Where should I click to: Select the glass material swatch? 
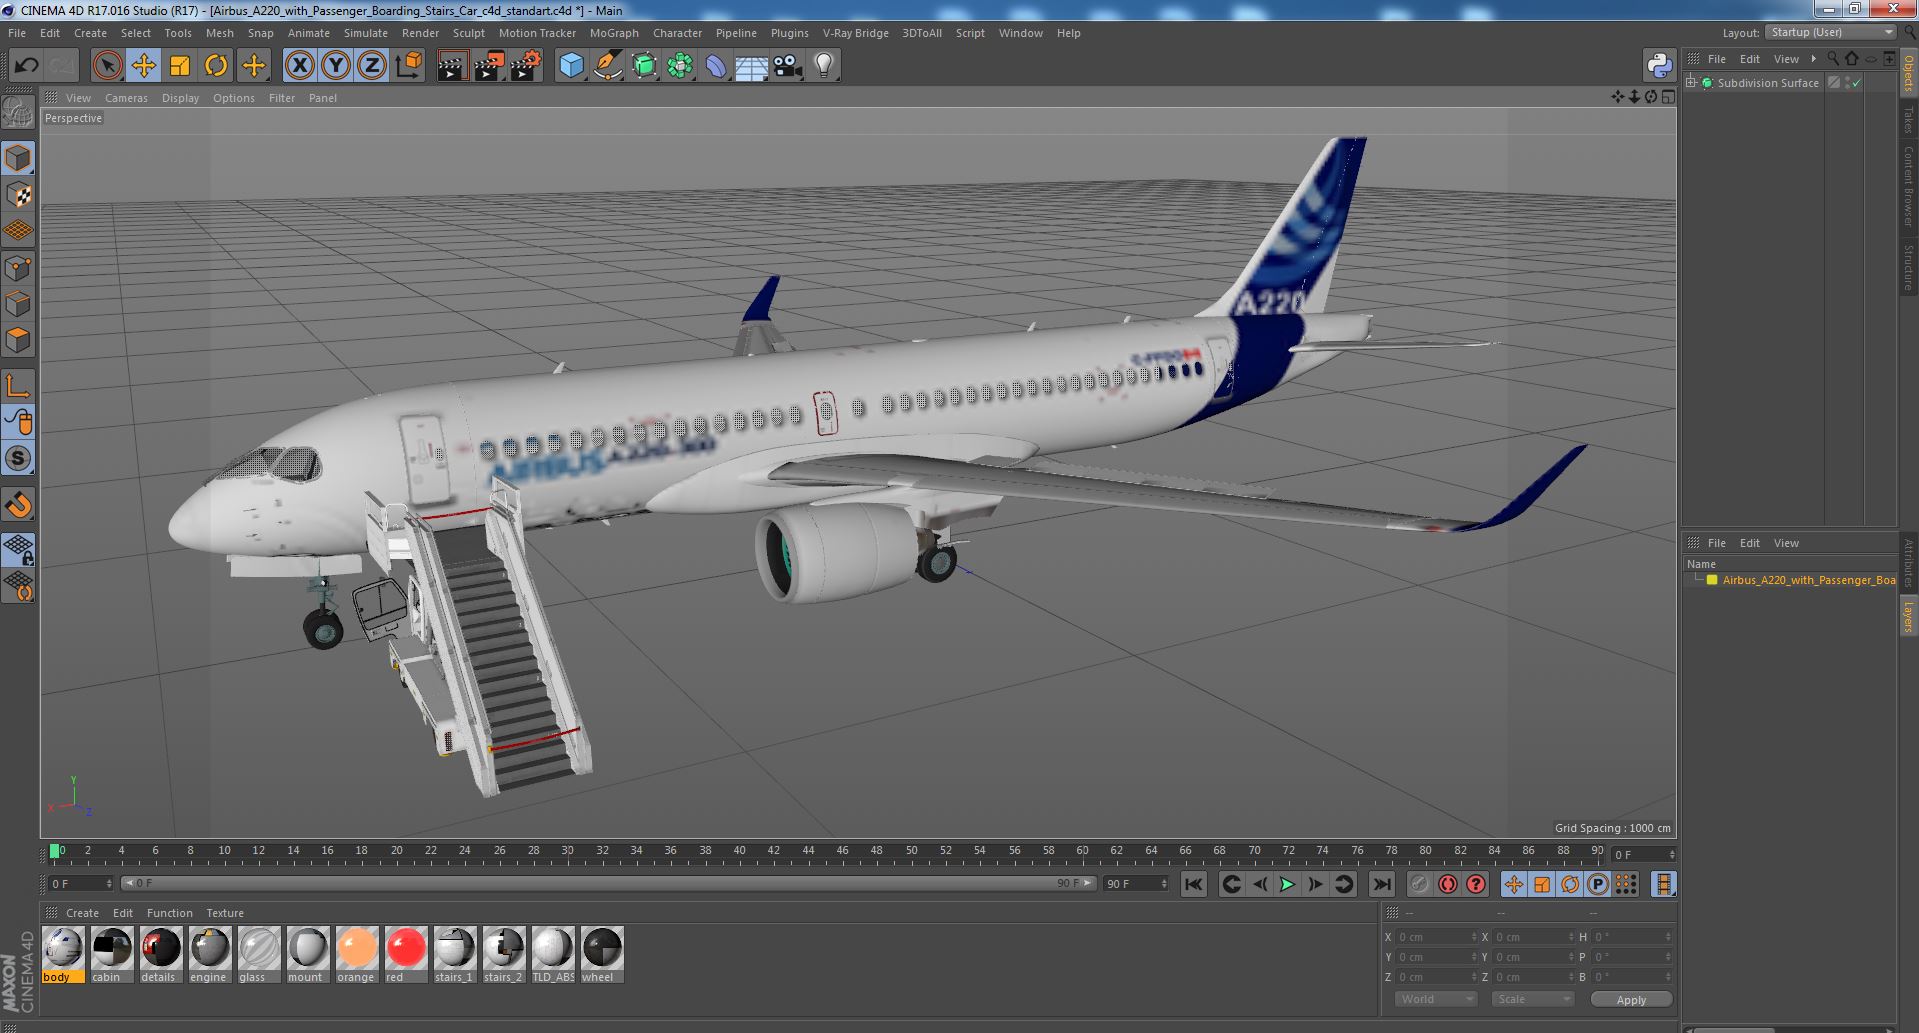(258, 954)
